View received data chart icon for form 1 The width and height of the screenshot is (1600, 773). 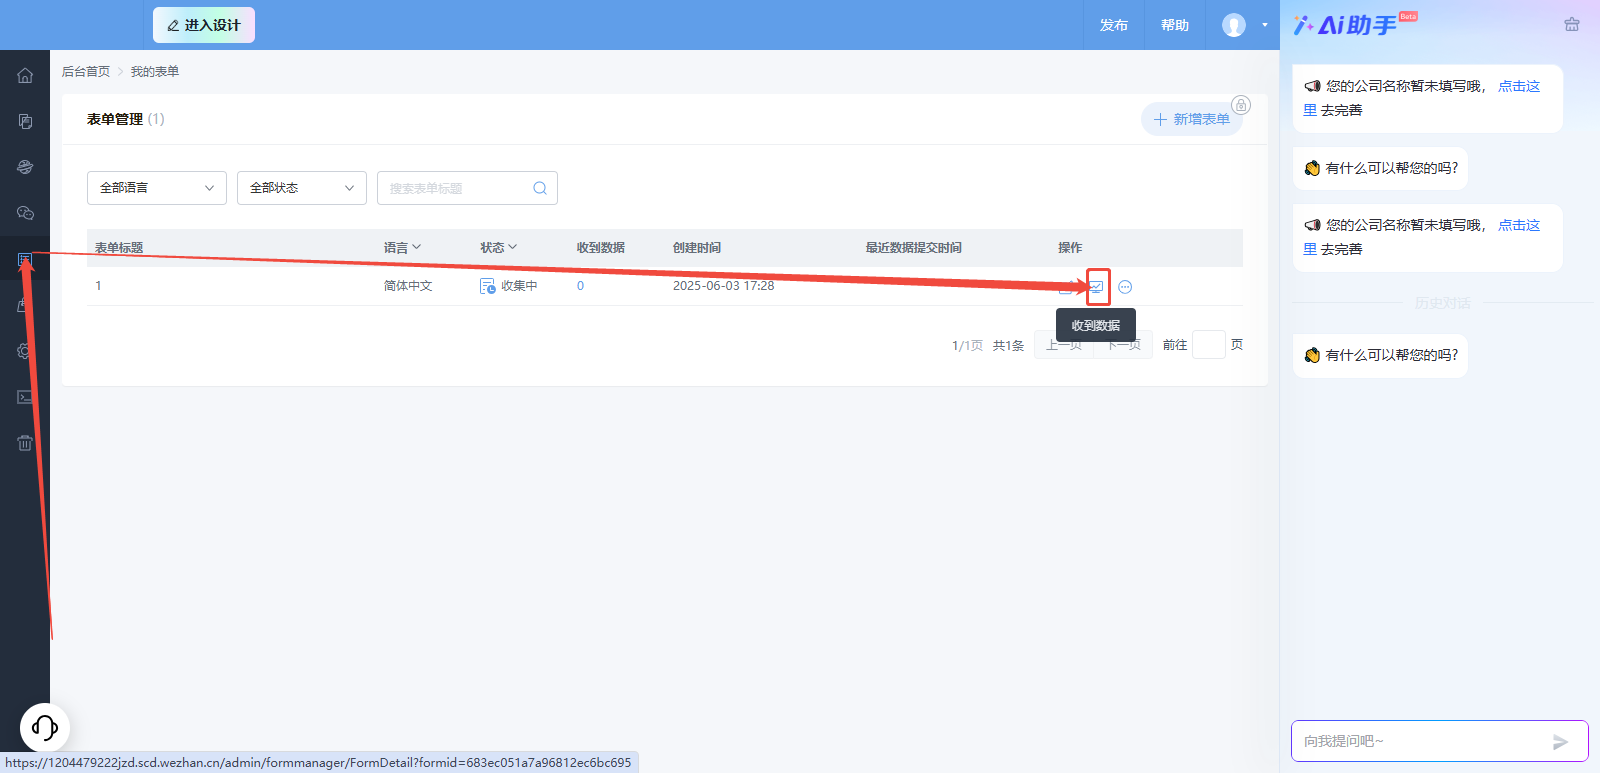coord(1097,287)
